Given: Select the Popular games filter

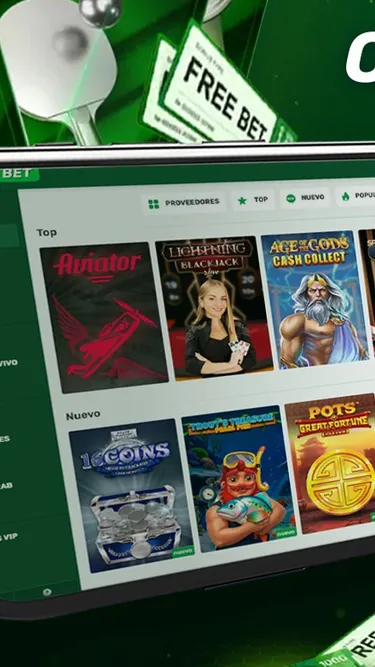Looking at the screenshot, I should (356, 196).
